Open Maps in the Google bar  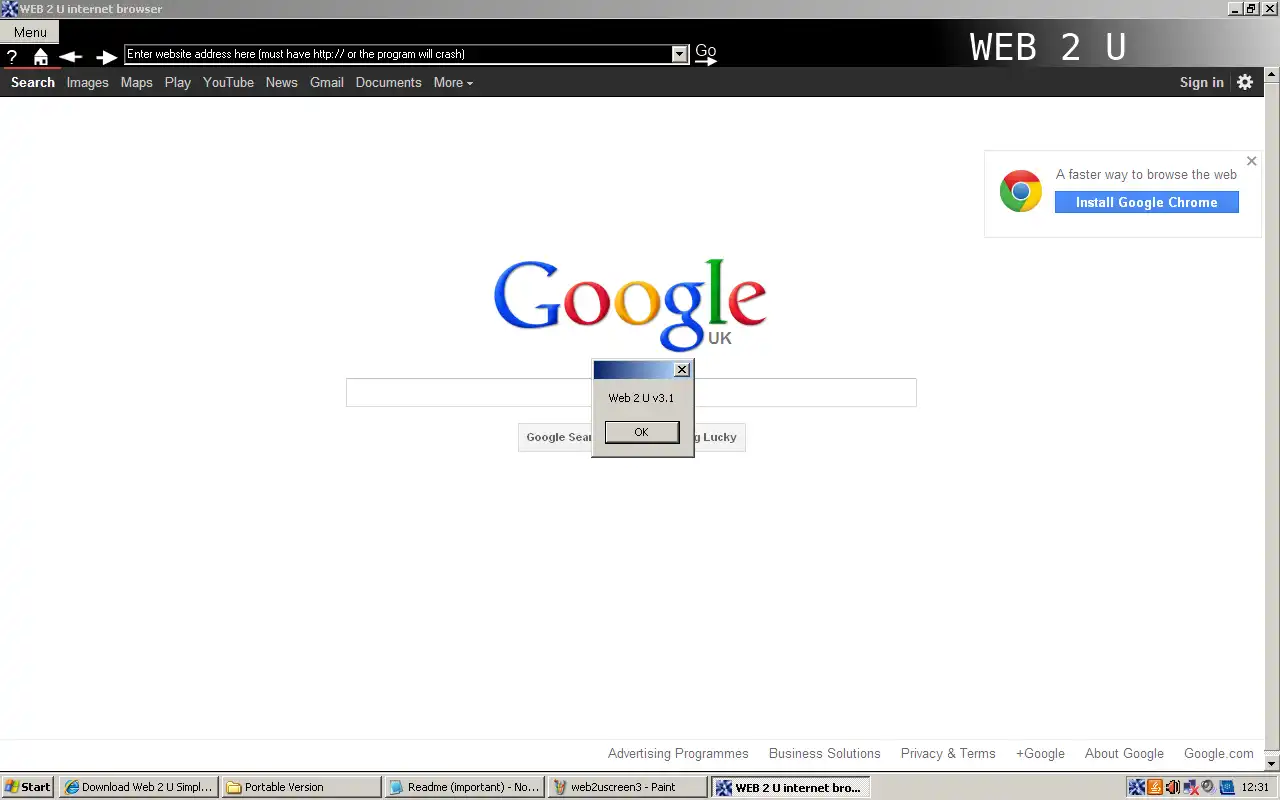[x=136, y=83]
